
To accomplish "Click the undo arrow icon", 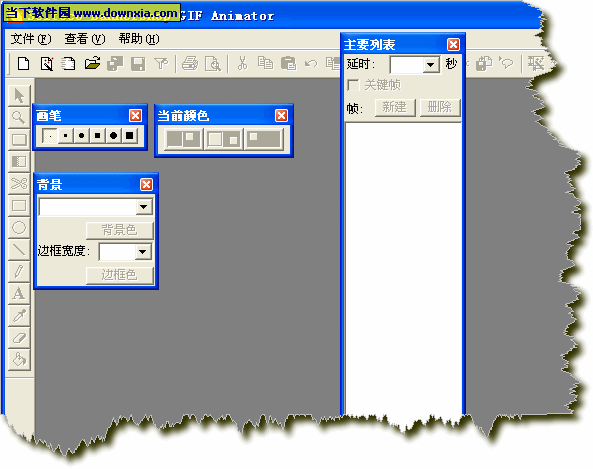I will point(311,64).
